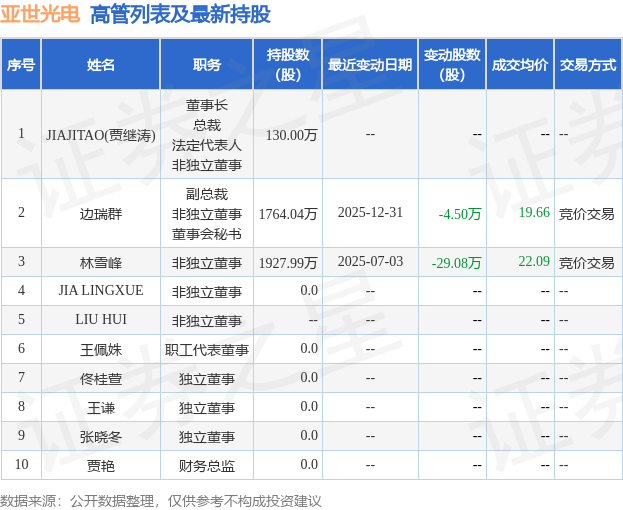The width and height of the screenshot is (623, 510).
Task: Select the 最近变动日期 column header
Action: click(x=370, y=64)
